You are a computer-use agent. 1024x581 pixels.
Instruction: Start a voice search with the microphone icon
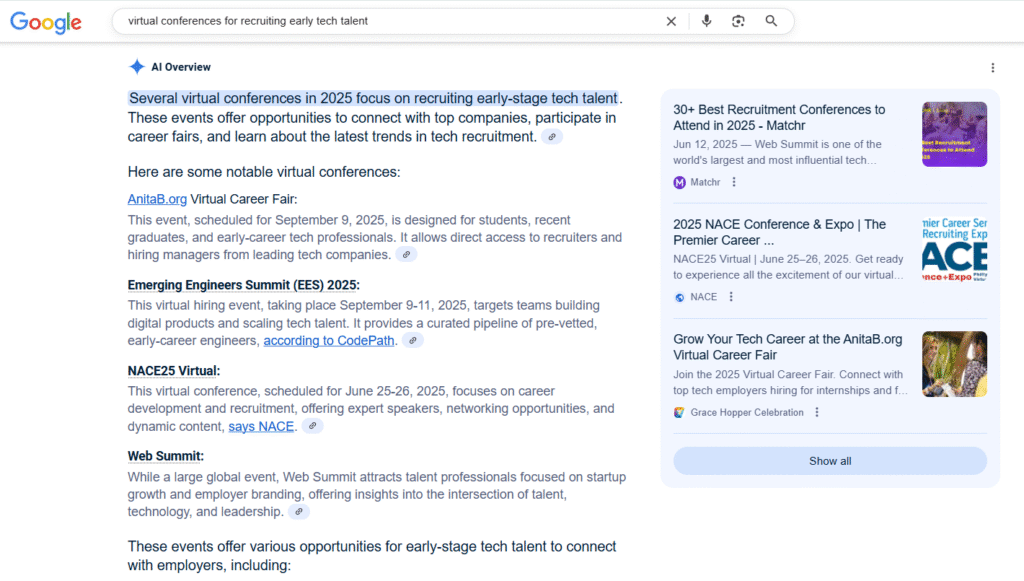[707, 20]
